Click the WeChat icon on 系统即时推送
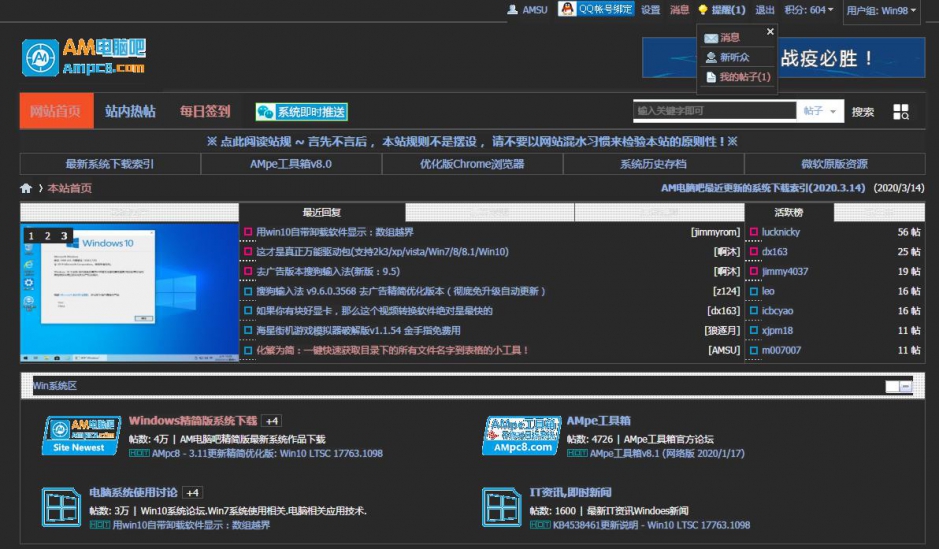 click(265, 111)
